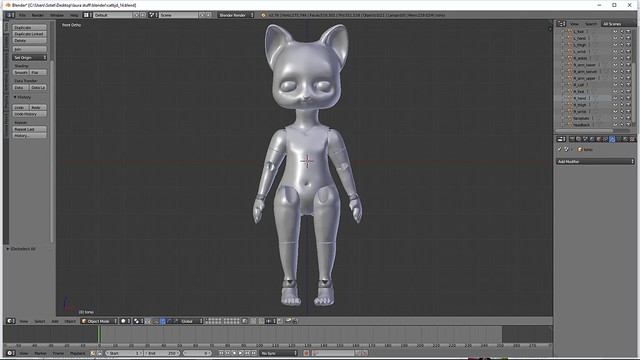Toggle renderability camera for headback
The image size is (640, 360).
(628, 125)
